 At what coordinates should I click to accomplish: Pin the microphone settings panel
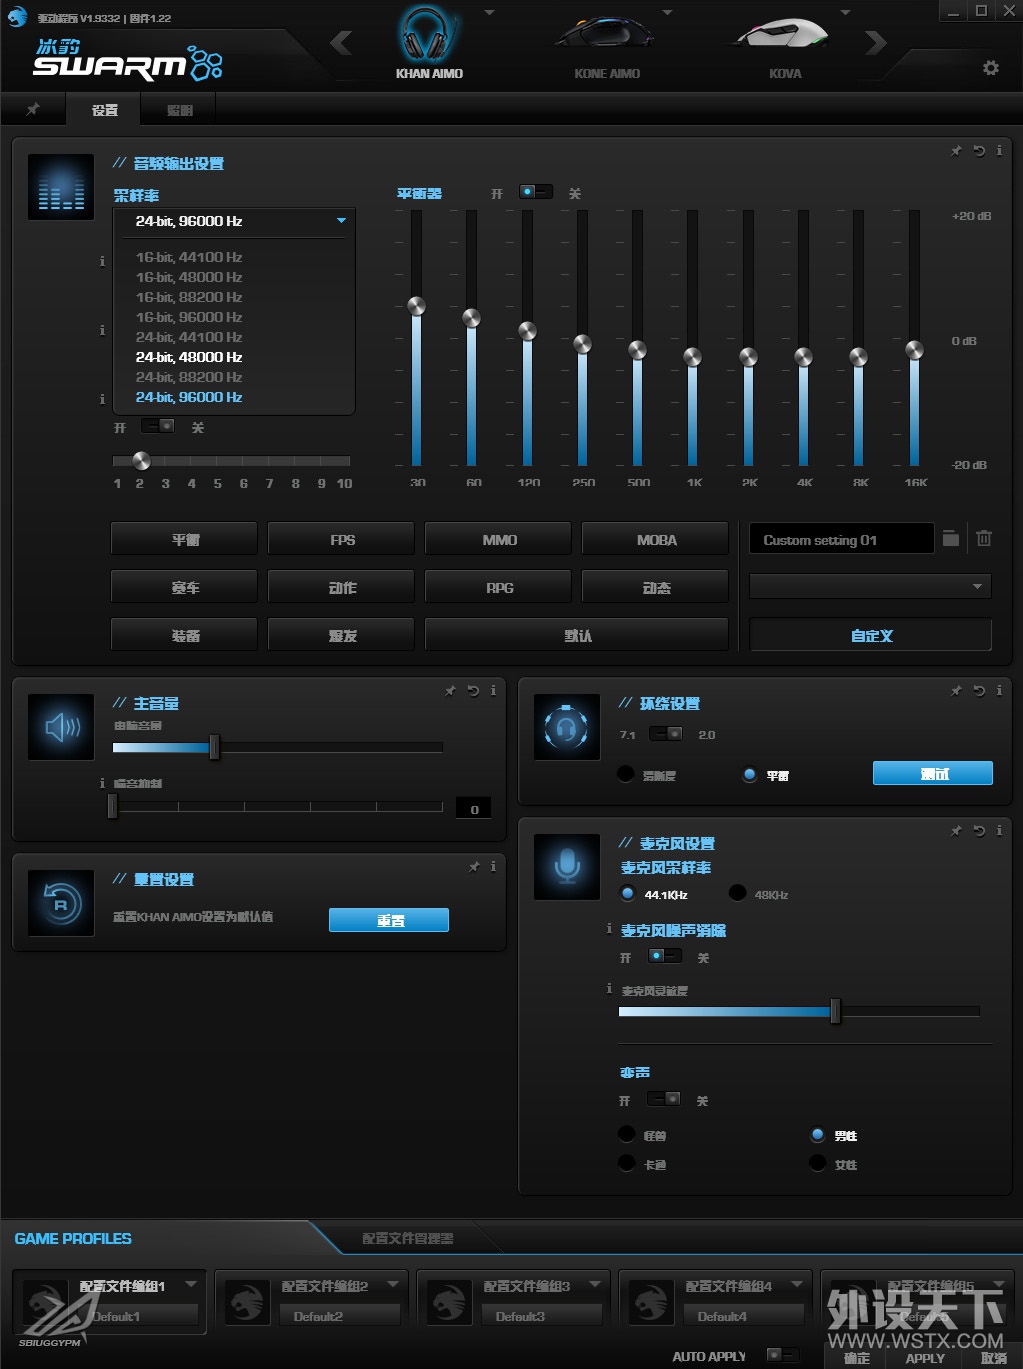(x=956, y=831)
